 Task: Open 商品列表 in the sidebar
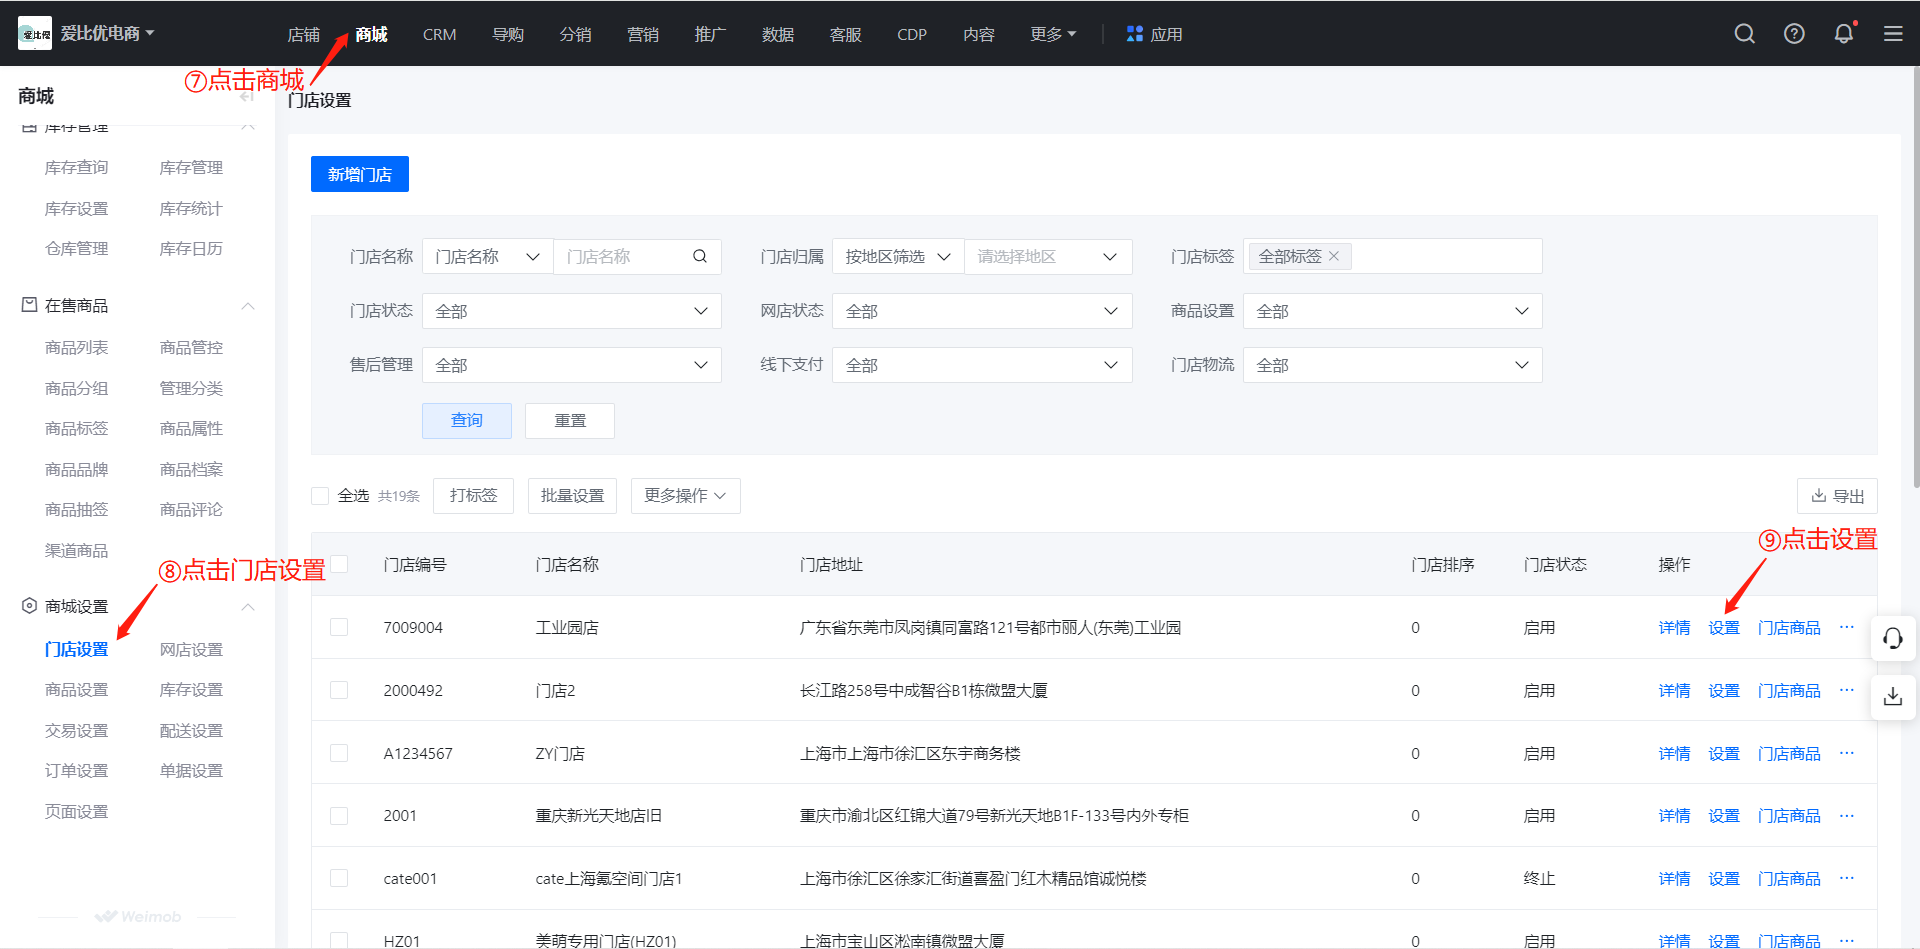[76, 347]
